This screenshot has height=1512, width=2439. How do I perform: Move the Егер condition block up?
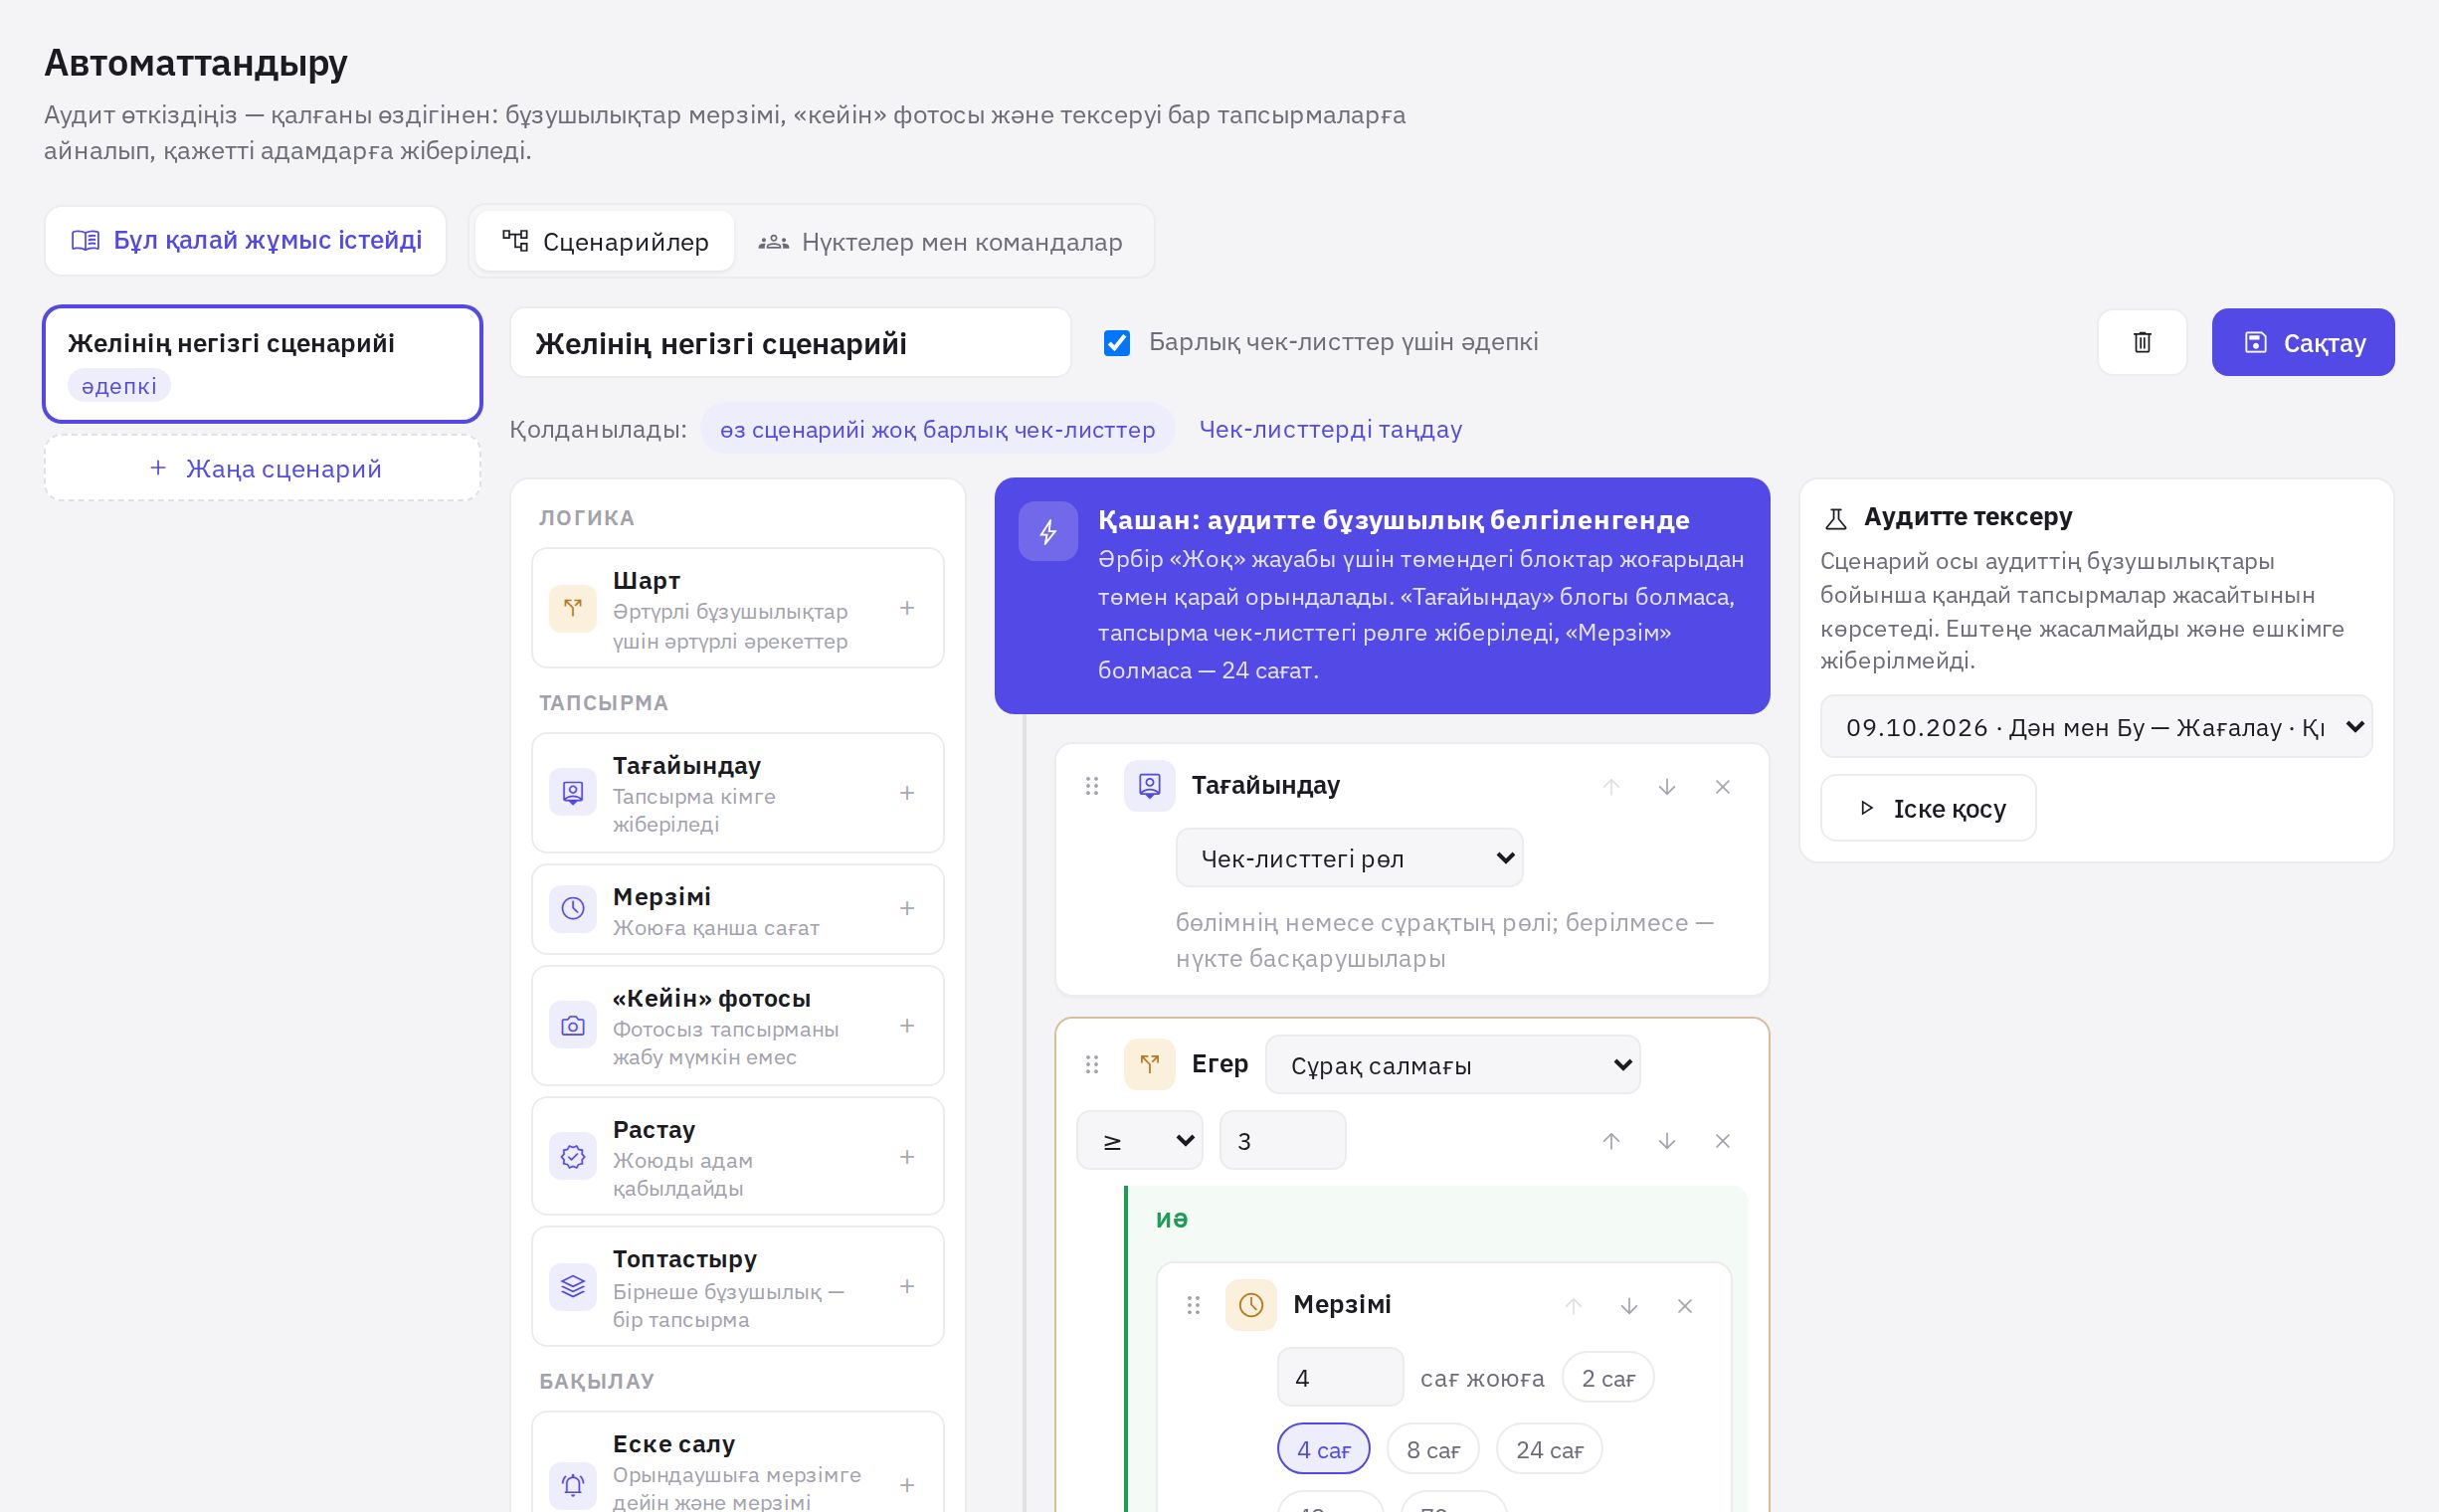coord(1611,1141)
